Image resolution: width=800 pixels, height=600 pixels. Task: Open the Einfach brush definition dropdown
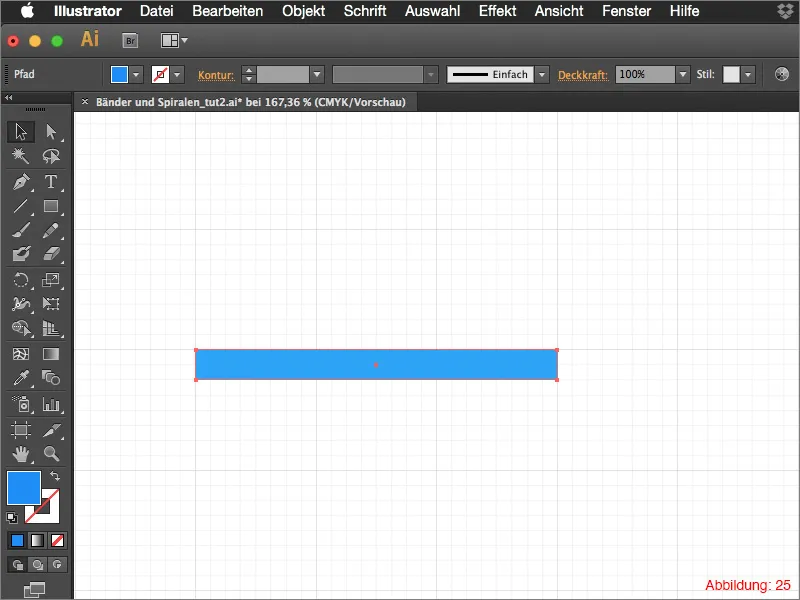click(x=542, y=74)
